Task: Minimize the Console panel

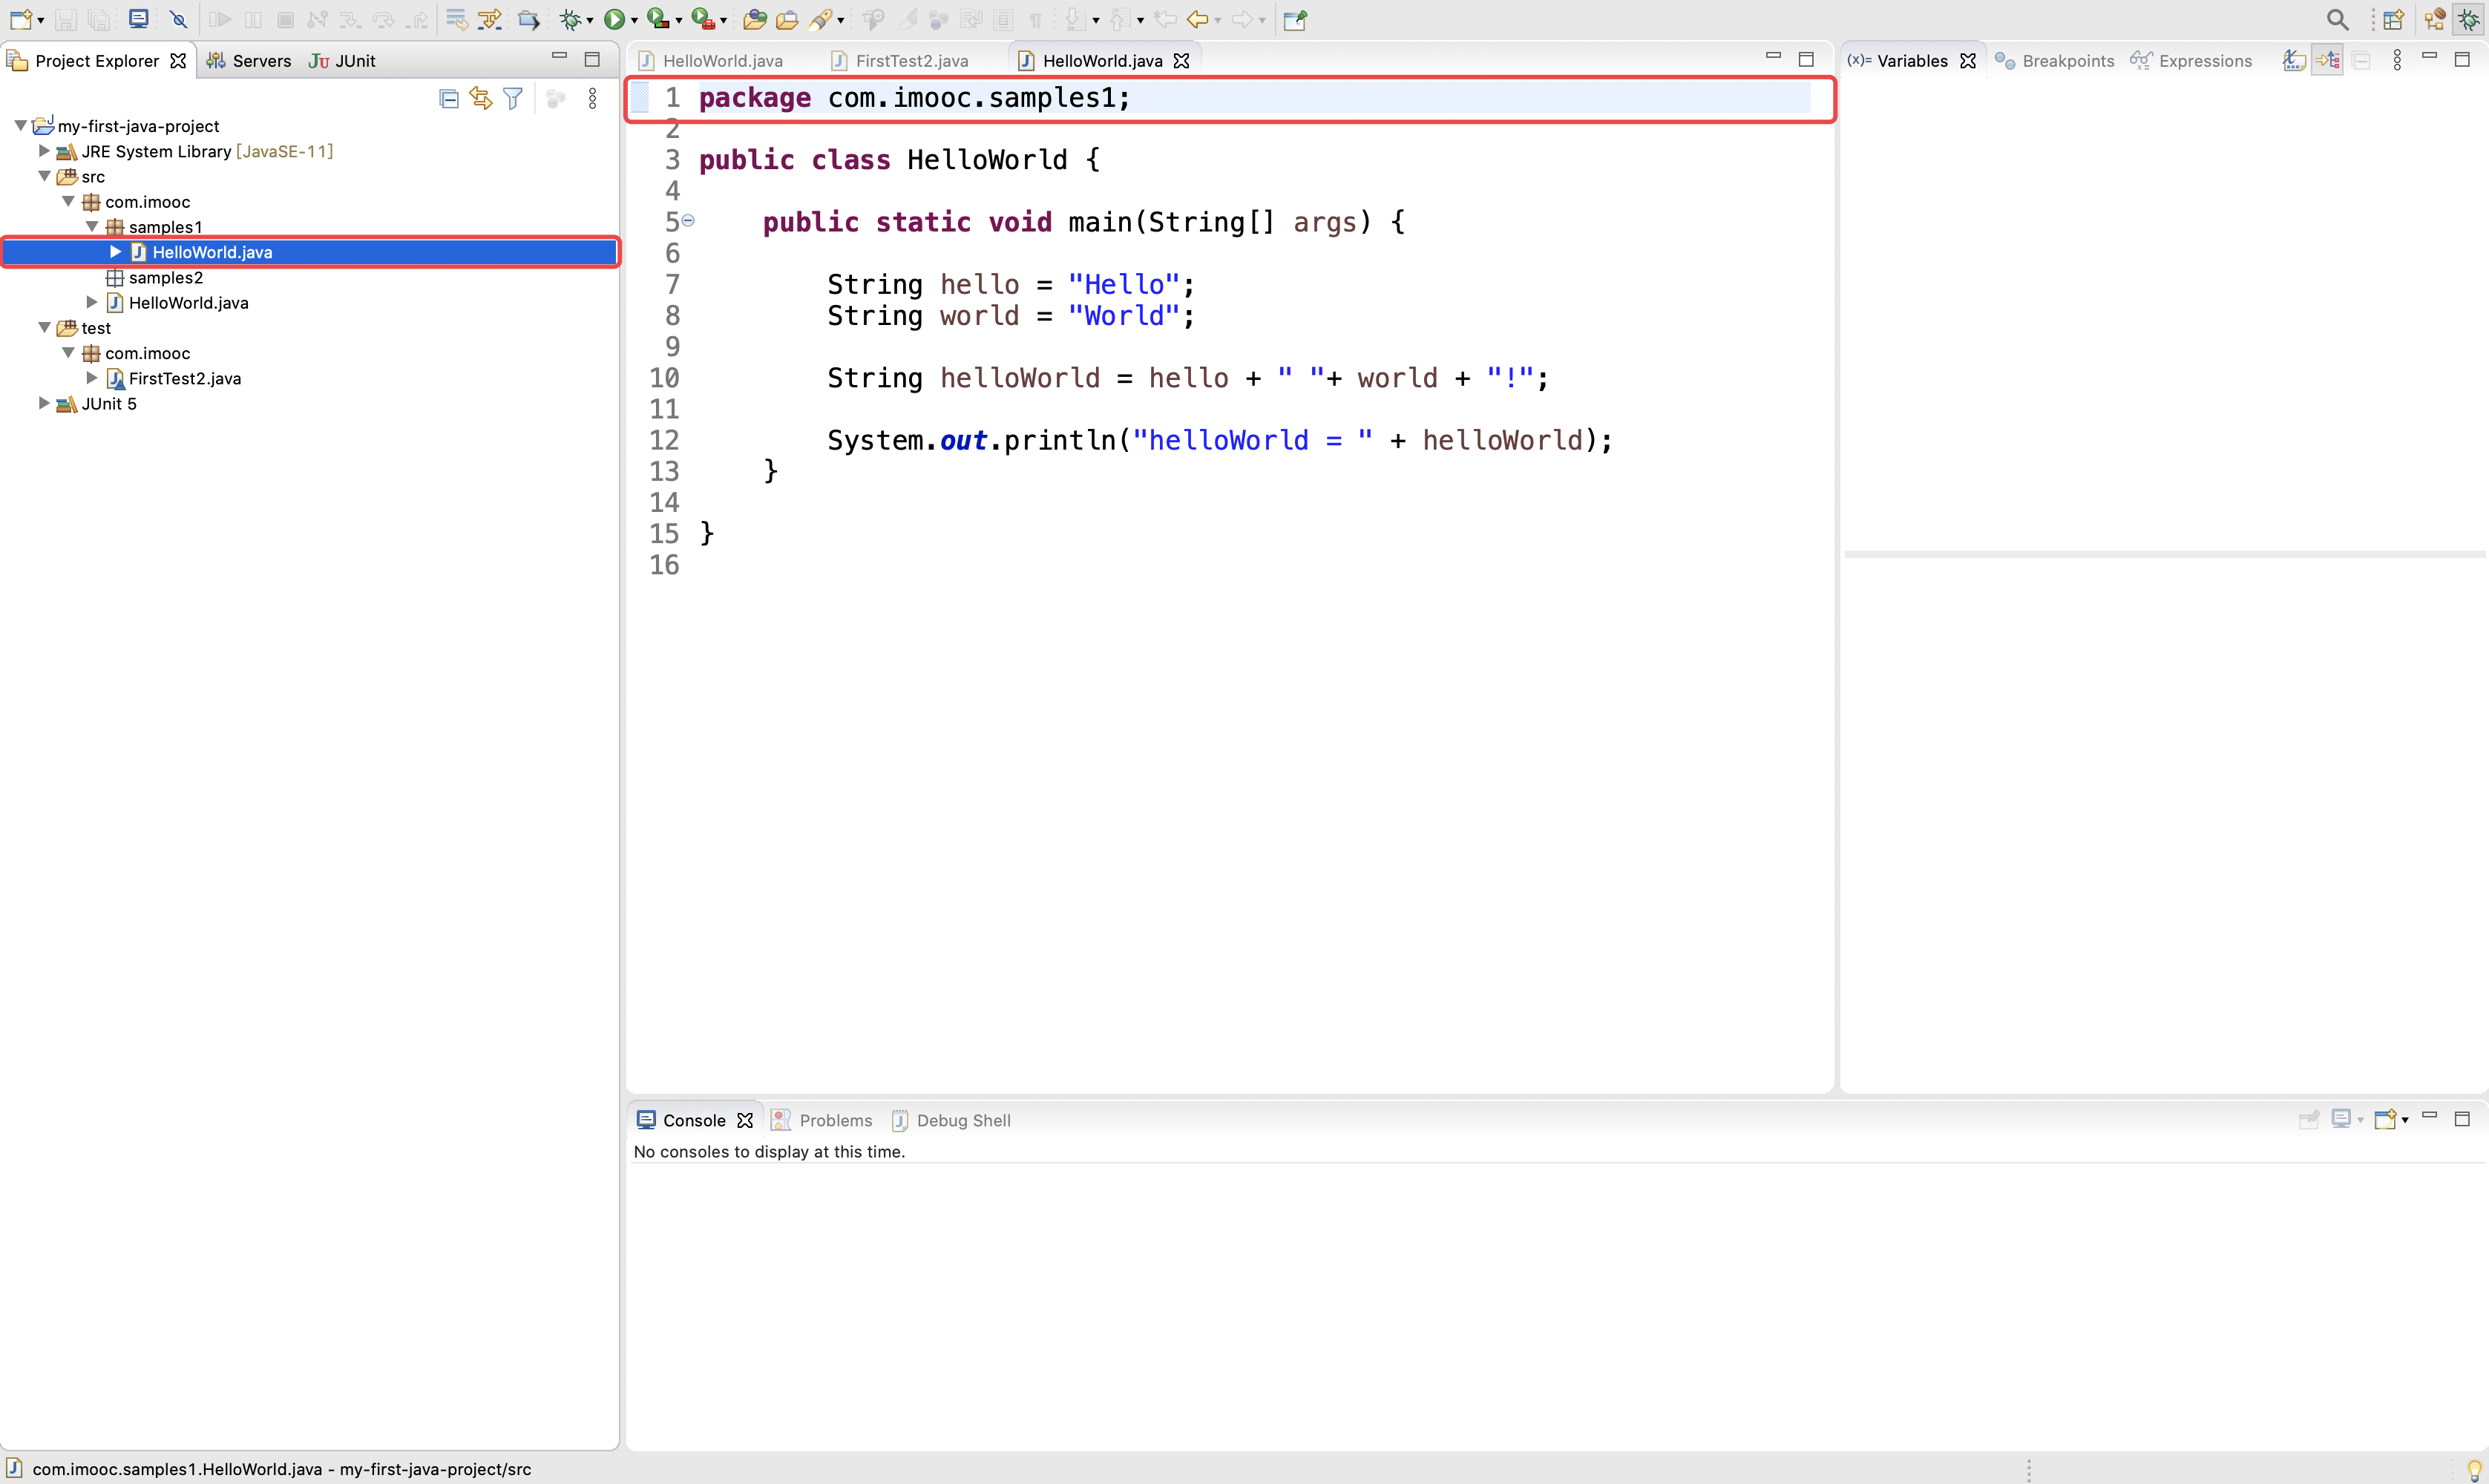Action: [2429, 1116]
